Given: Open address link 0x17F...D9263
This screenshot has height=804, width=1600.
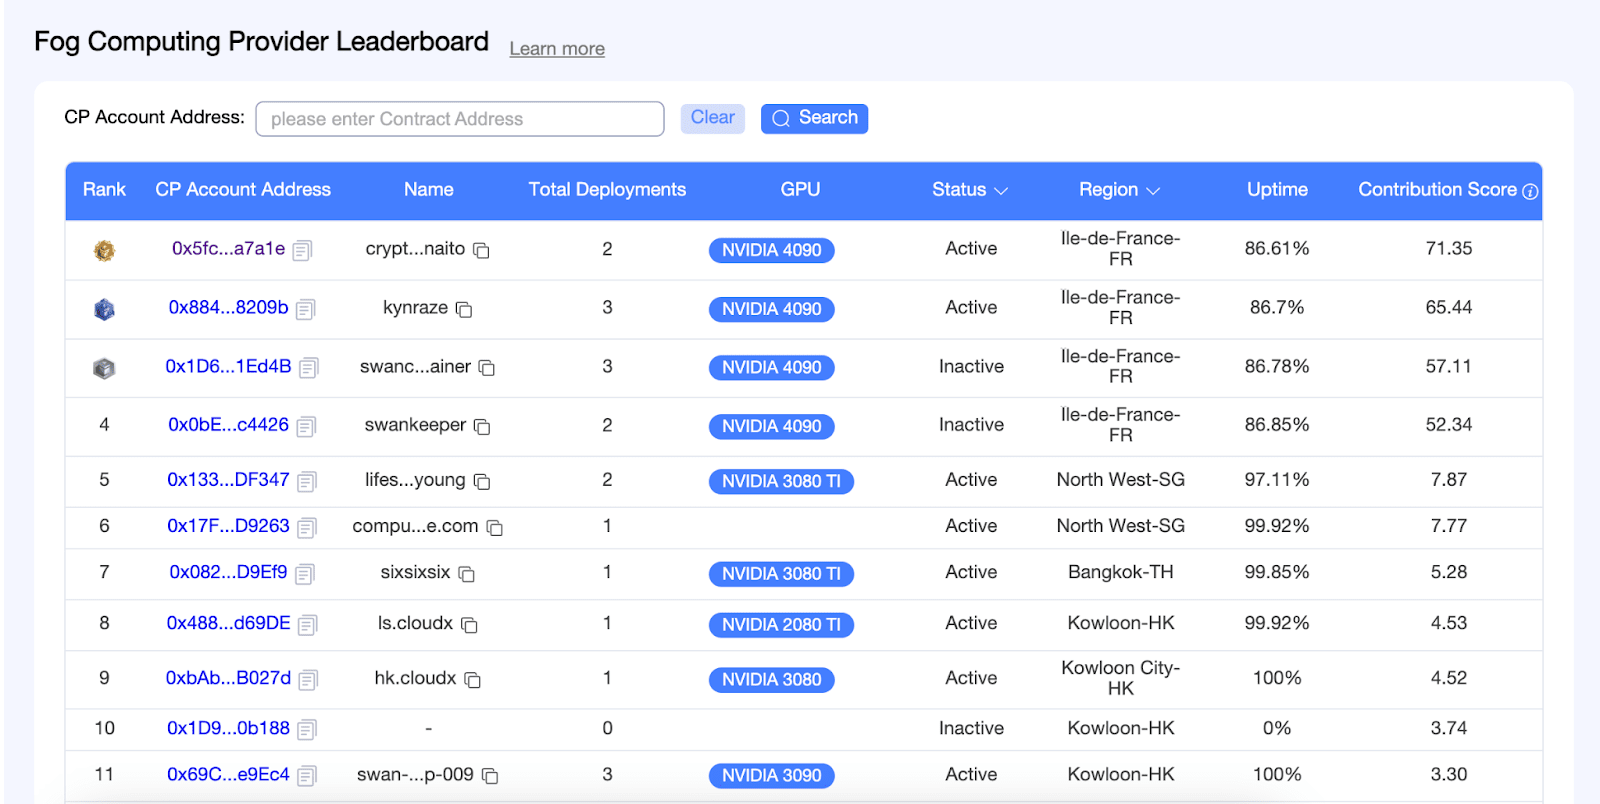Looking at the screenshot, I should (228, 526).
